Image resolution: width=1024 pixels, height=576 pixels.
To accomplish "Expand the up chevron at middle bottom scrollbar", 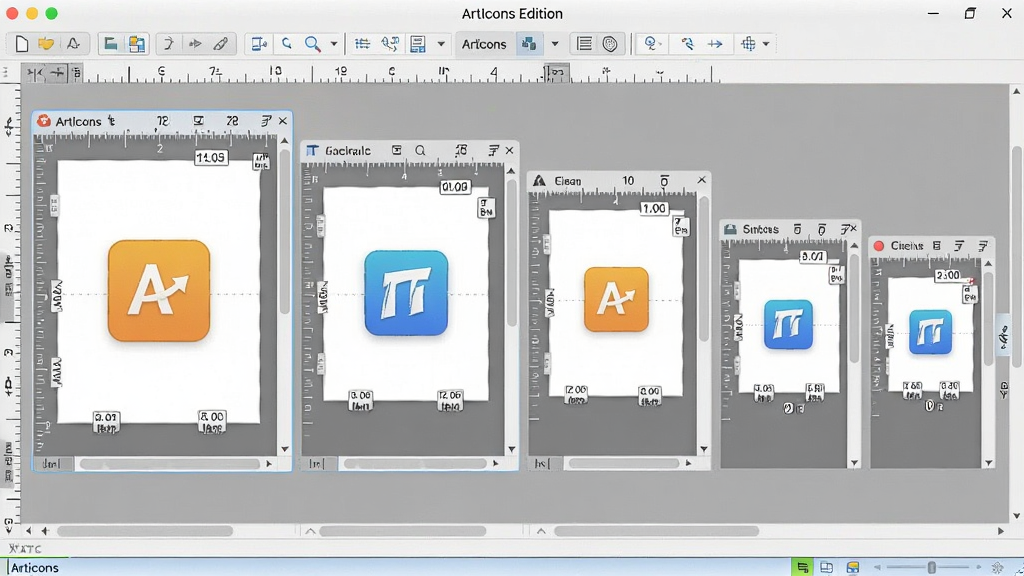I will (x=310, y=531).
